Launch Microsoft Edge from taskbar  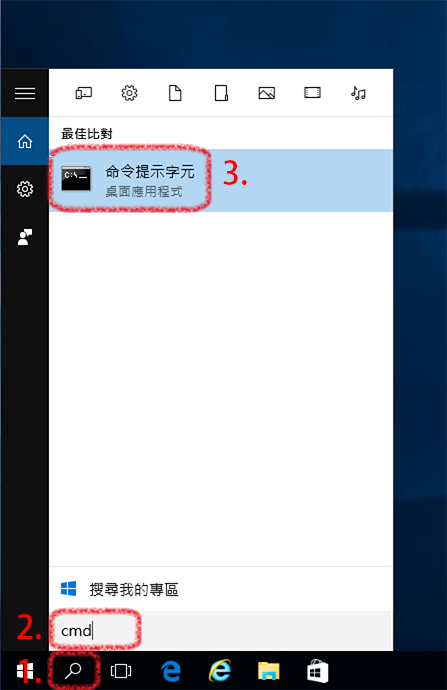(171, 671)
